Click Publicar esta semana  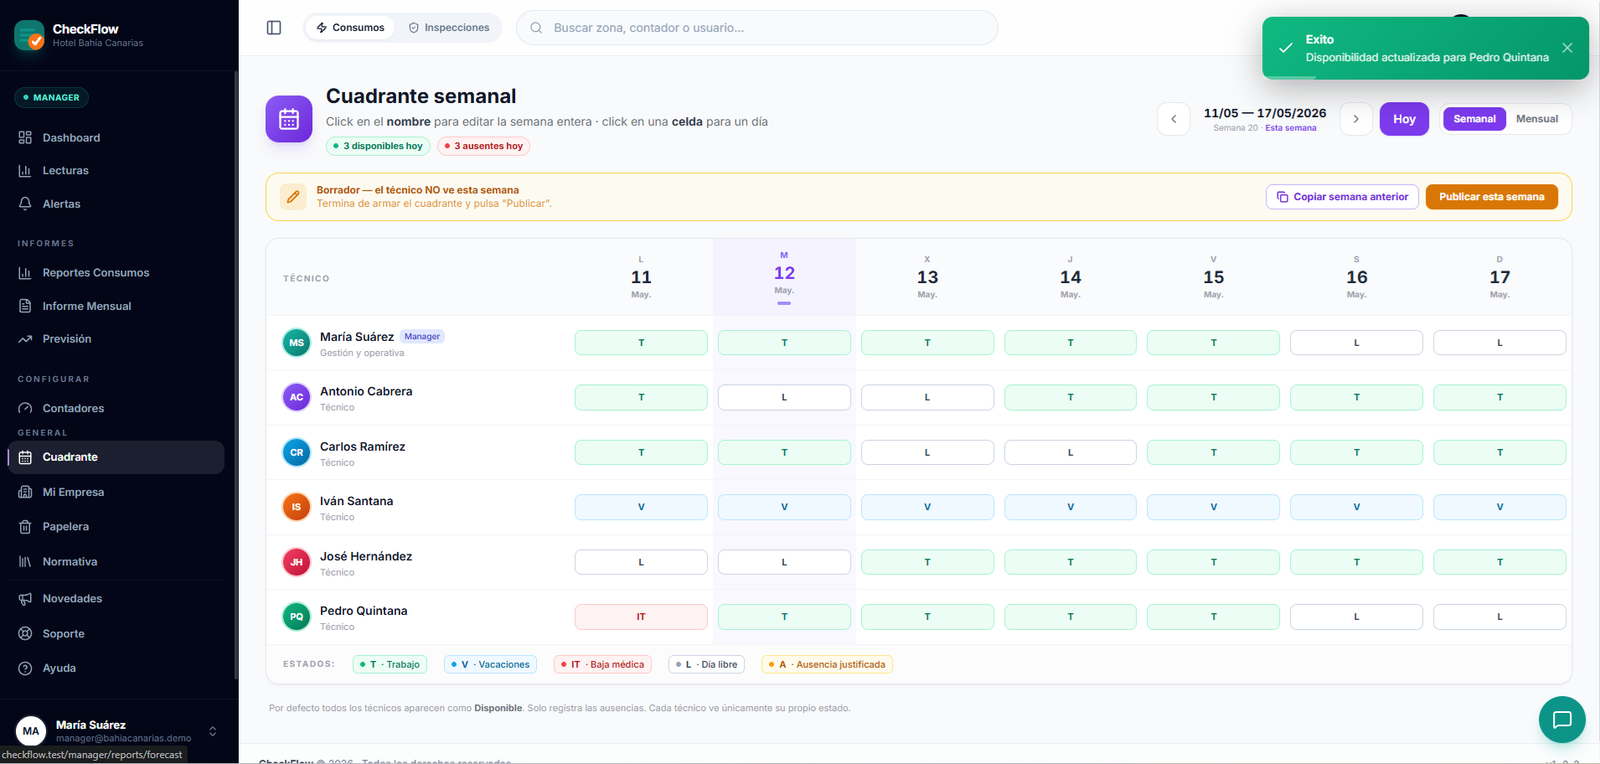coord(1492,197)
